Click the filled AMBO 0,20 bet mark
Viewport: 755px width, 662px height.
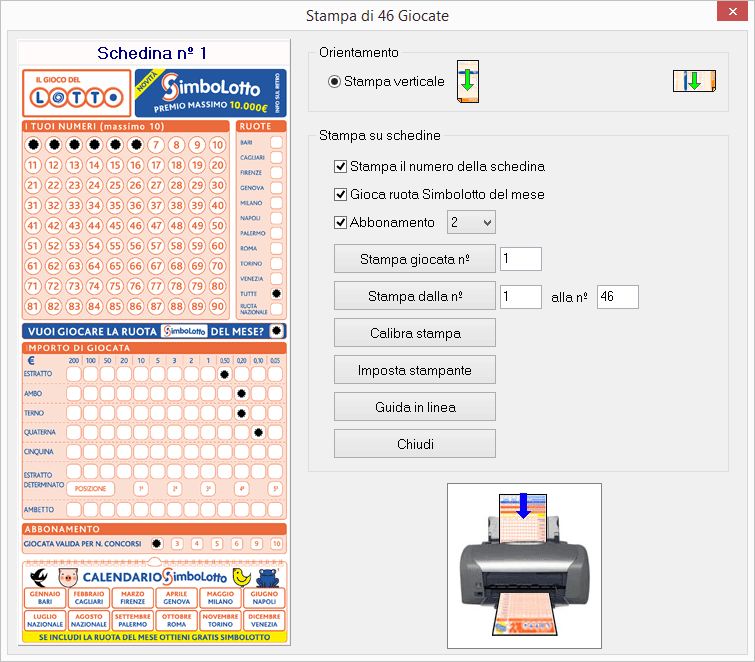242,393
